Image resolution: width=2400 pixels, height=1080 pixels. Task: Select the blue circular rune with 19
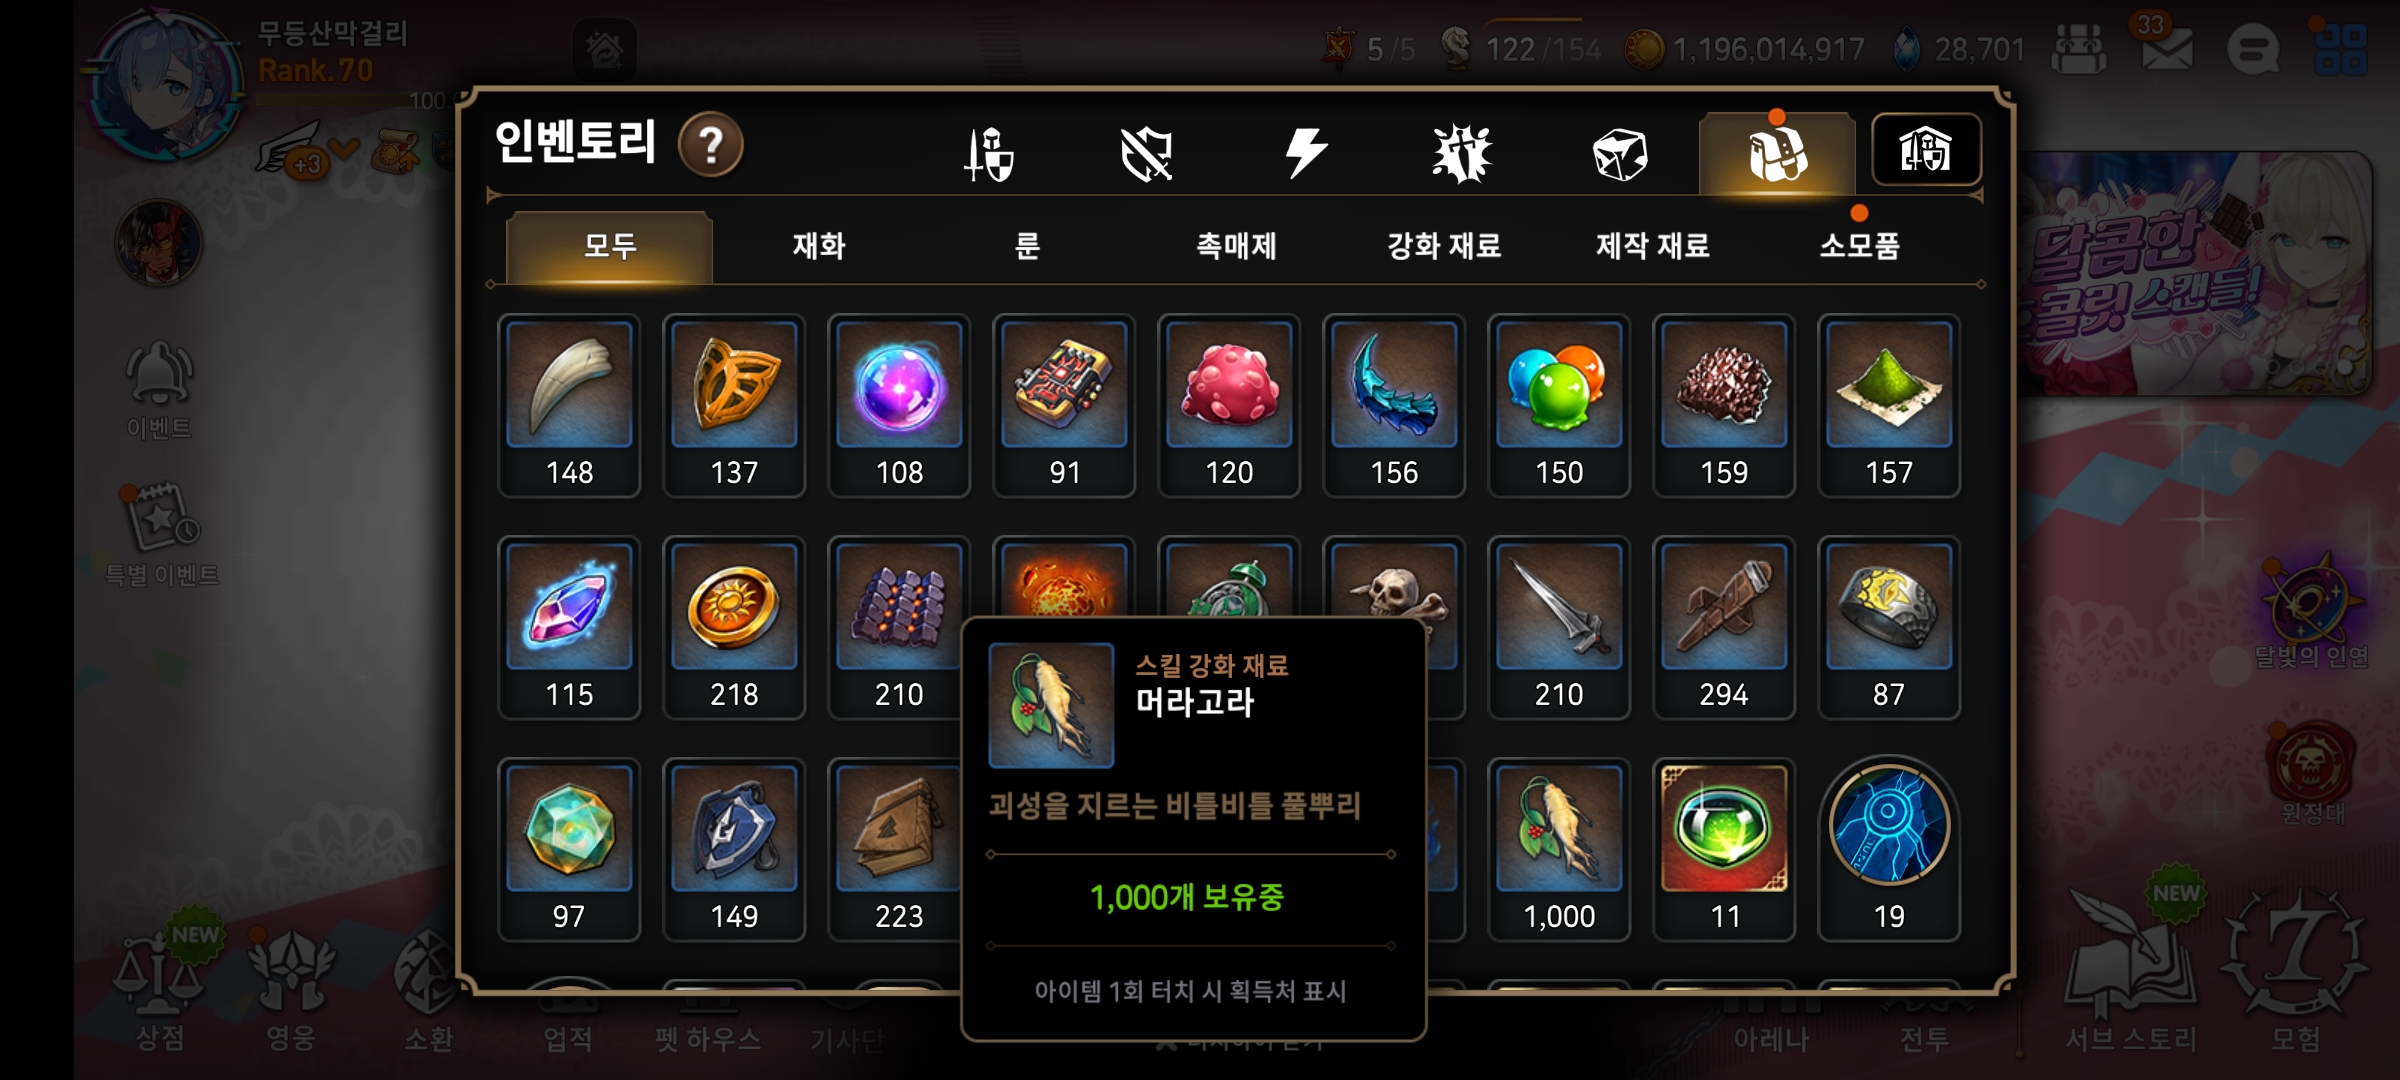coord(1889,848)
